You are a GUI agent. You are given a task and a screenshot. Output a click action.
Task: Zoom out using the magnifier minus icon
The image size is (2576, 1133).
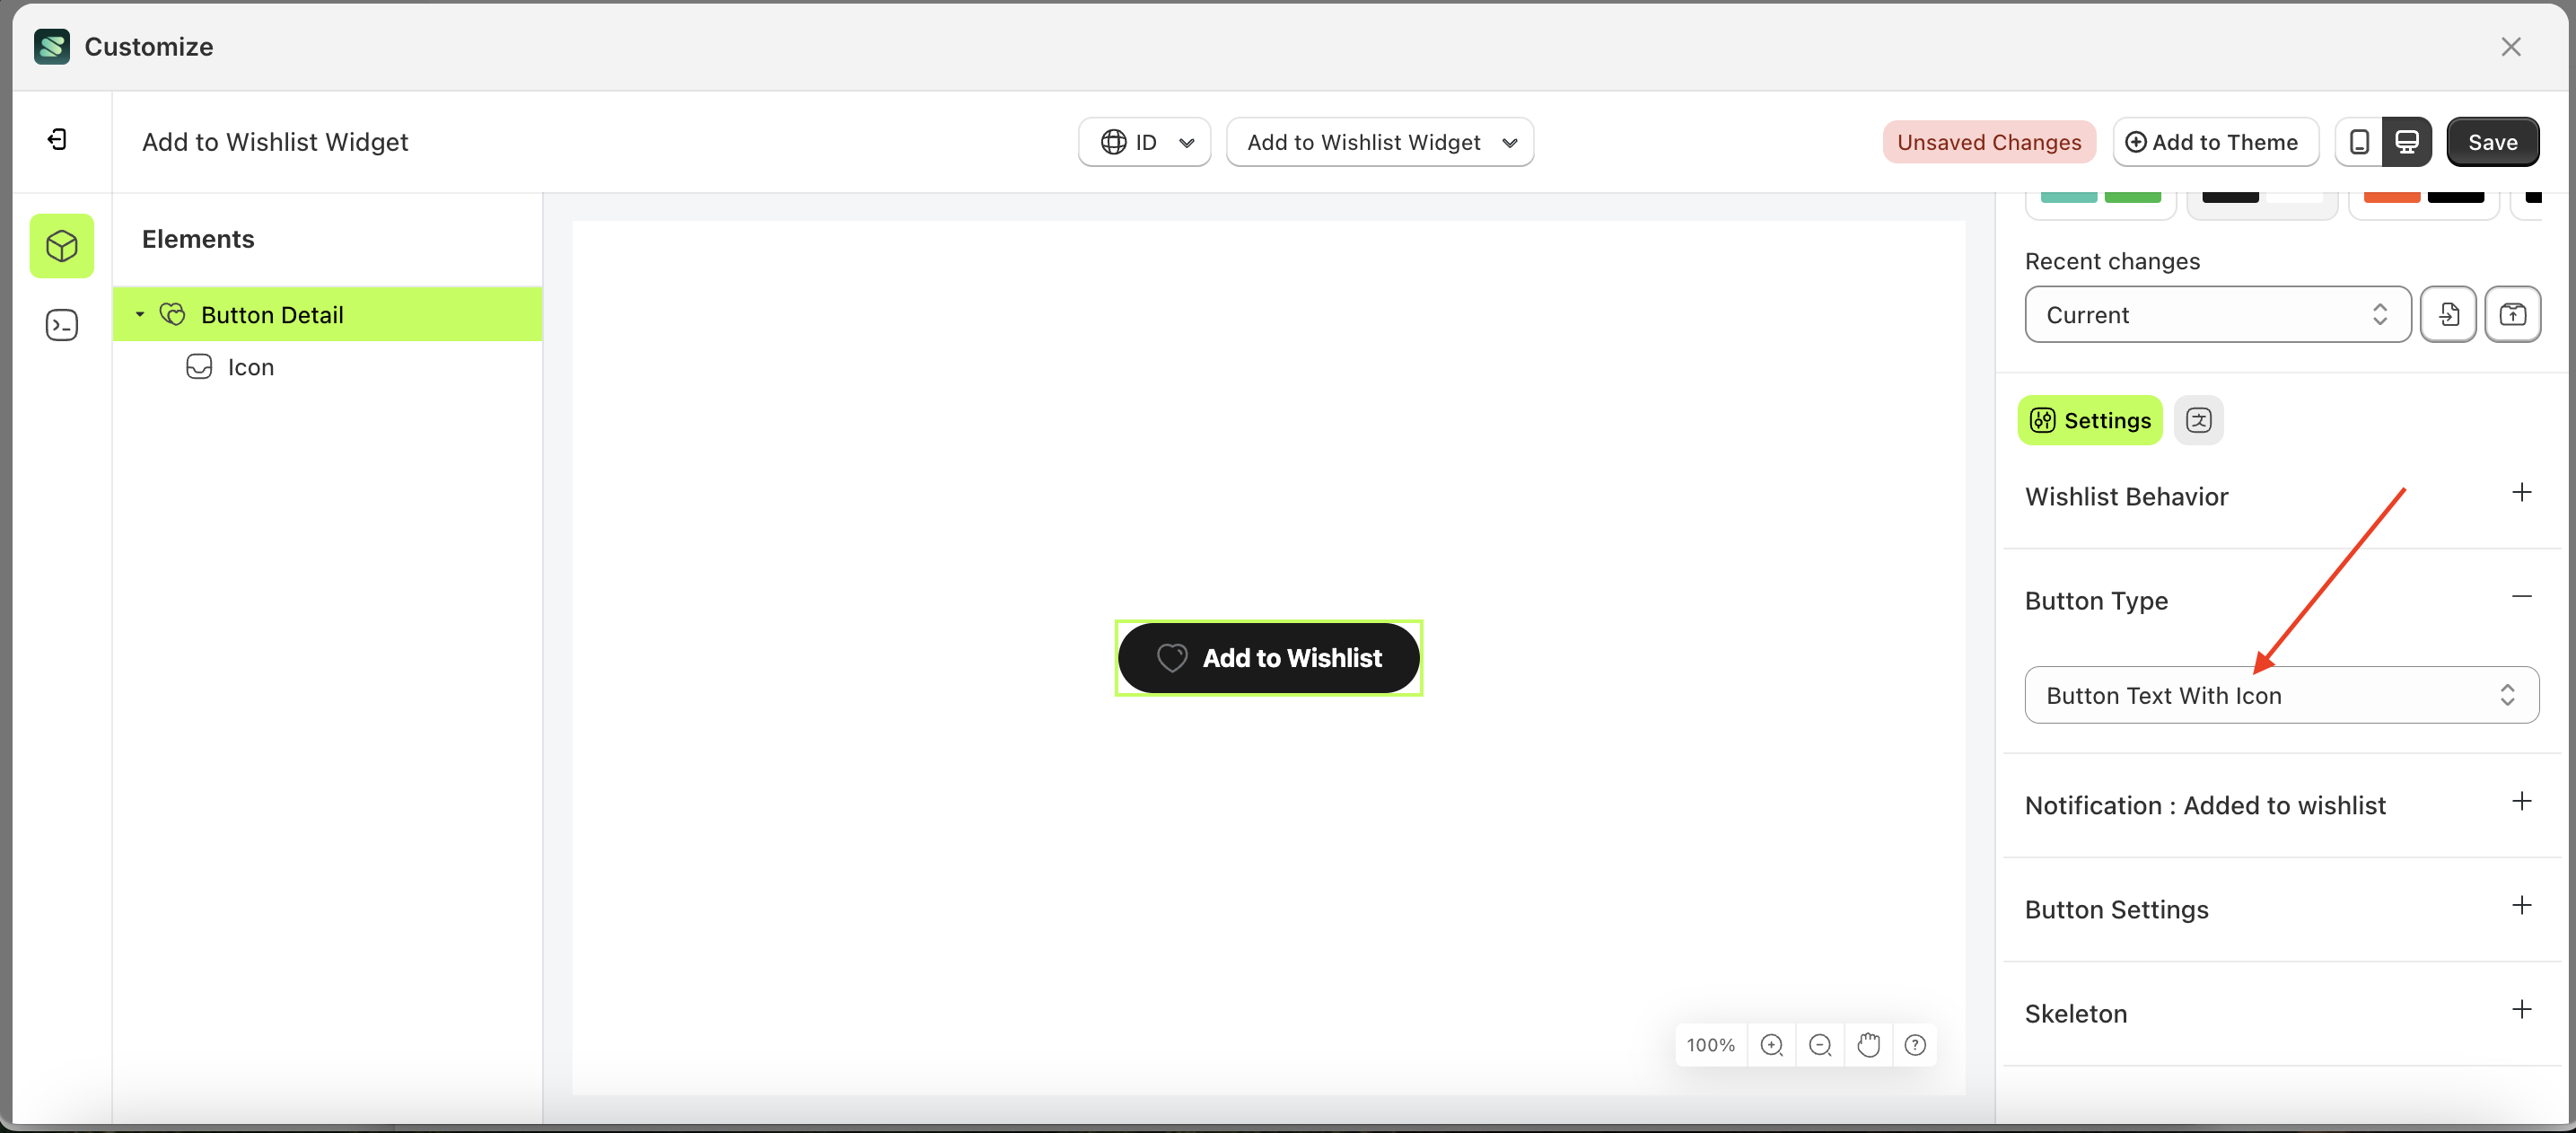click(1820, 1044)
